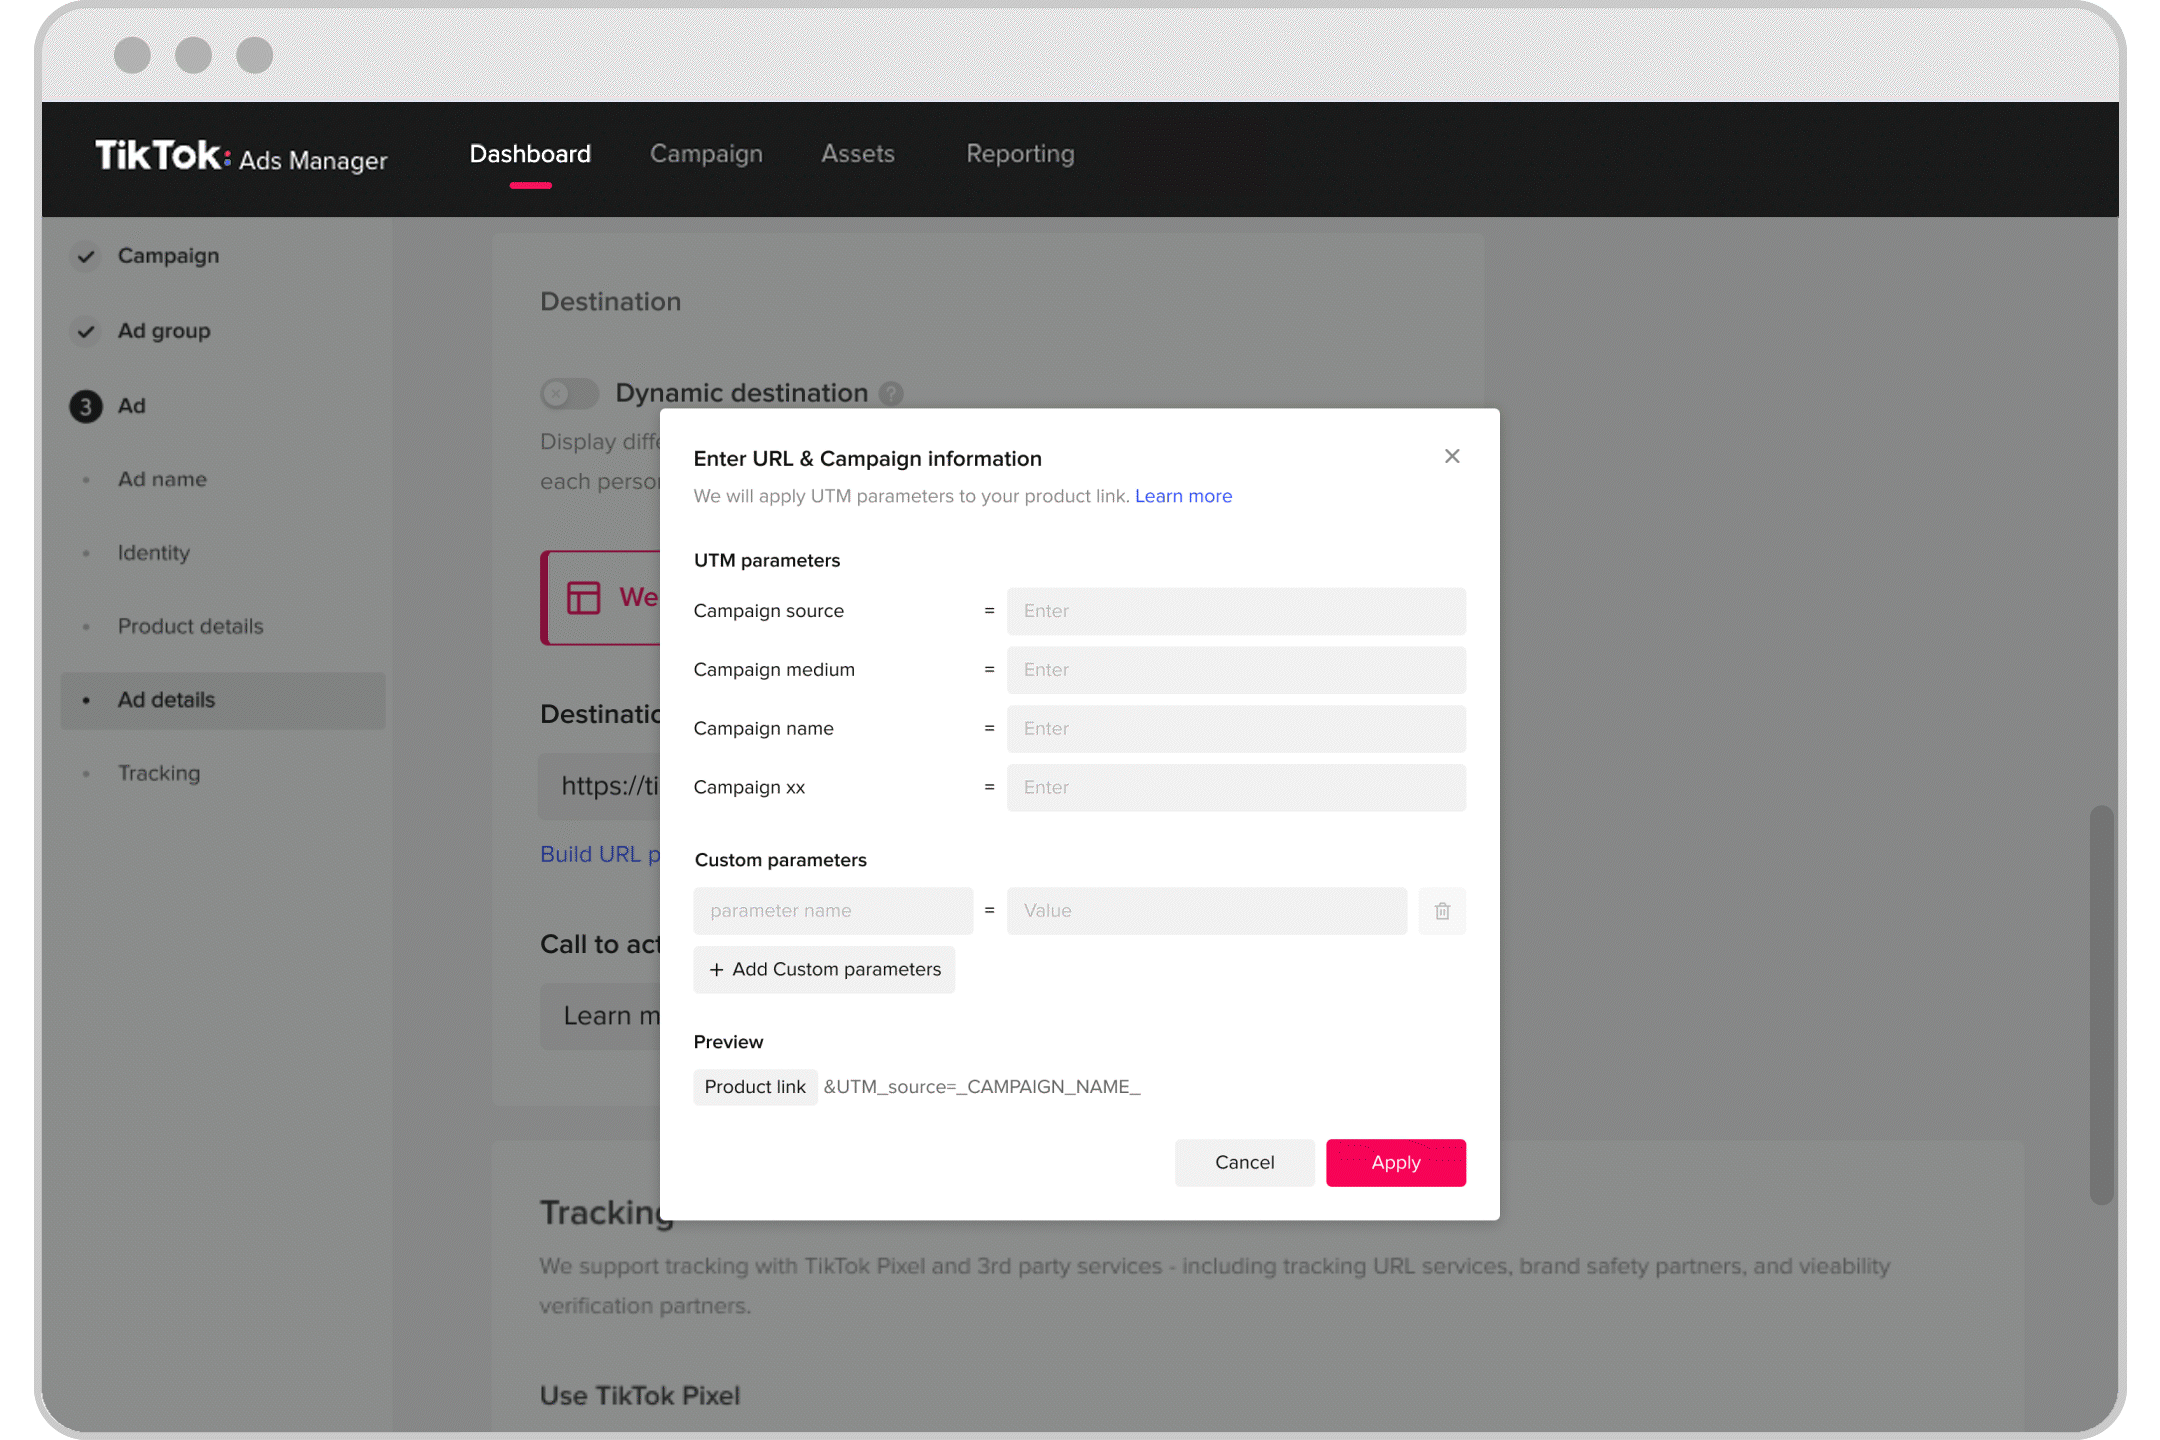Select the Reporting tab
2160x1440 pixels.
(1019, 154)
